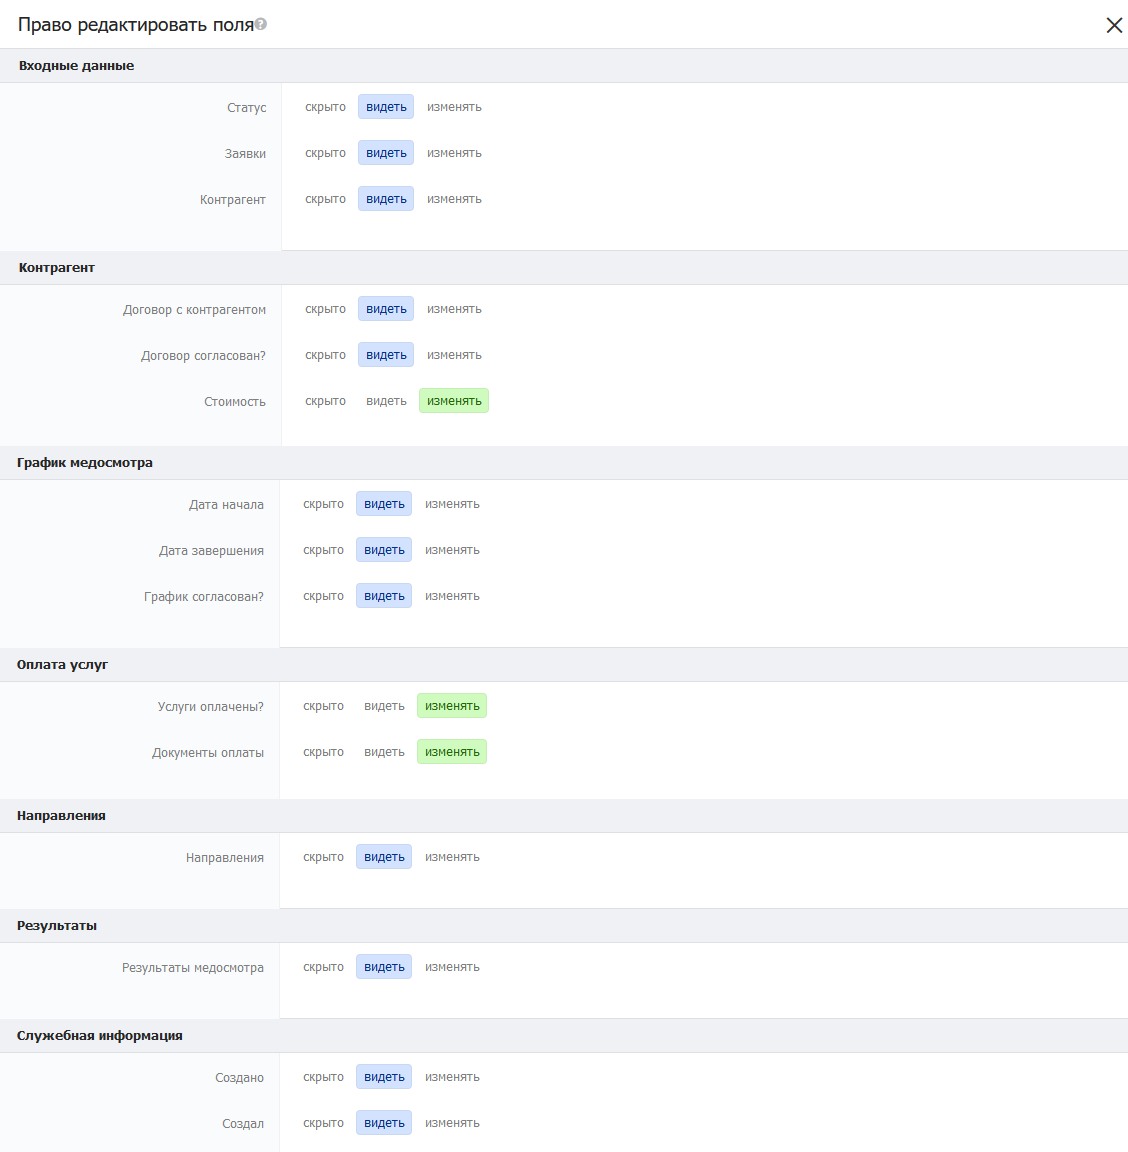Click the График медосмотра section header
The image size is (1128, 1152).
tap(564, 463)
